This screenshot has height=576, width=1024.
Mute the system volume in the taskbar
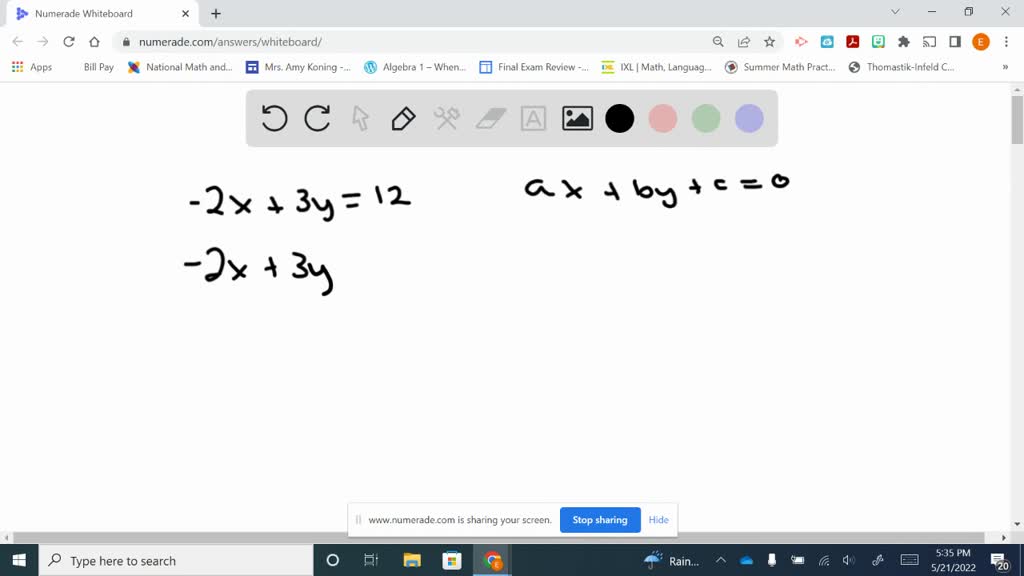pos(849,560)
